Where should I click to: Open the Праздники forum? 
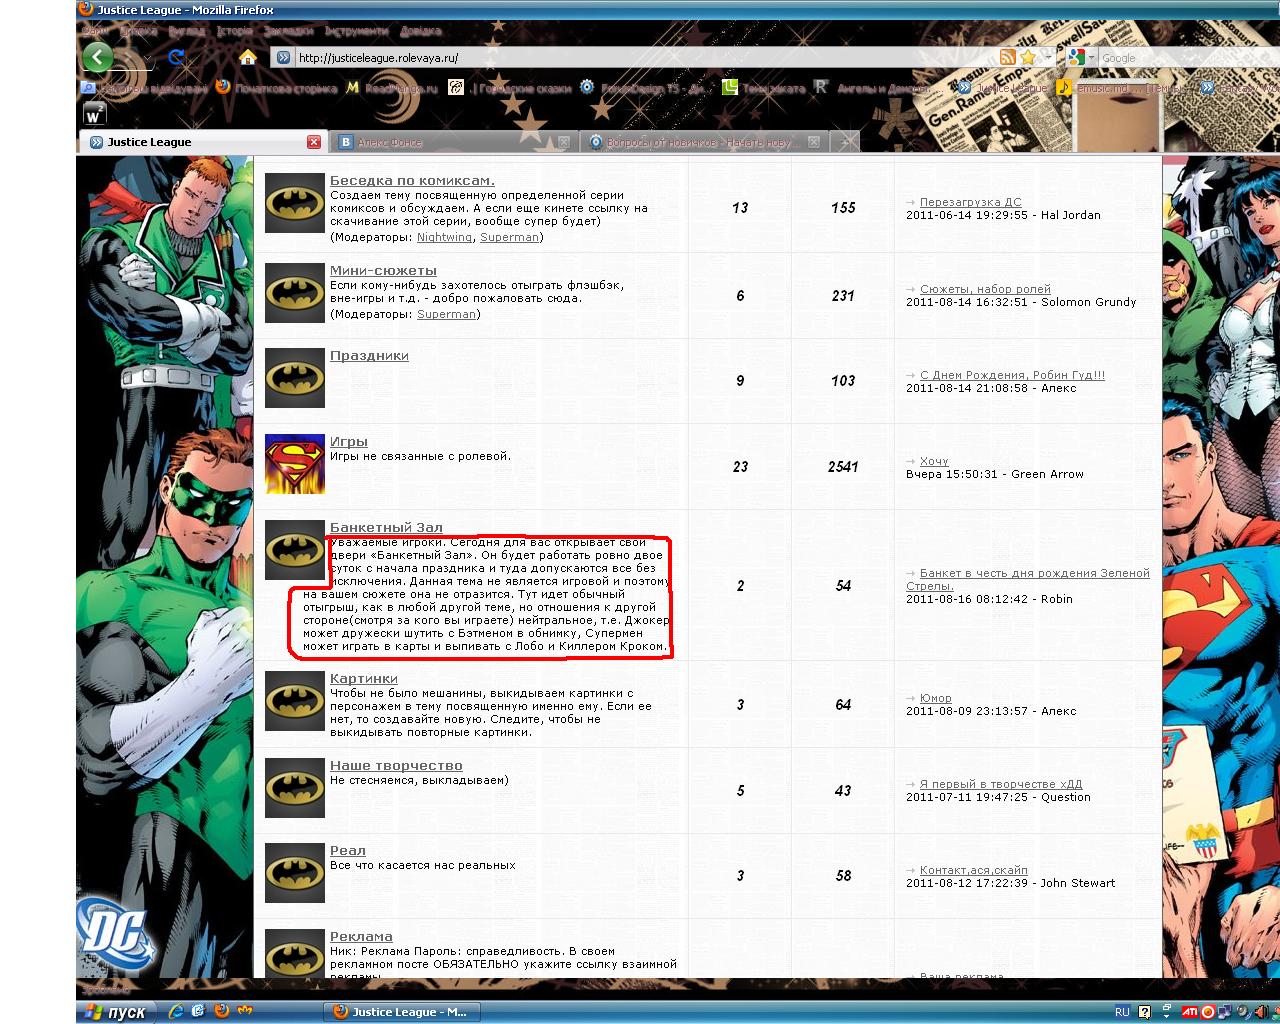[369, 356]
